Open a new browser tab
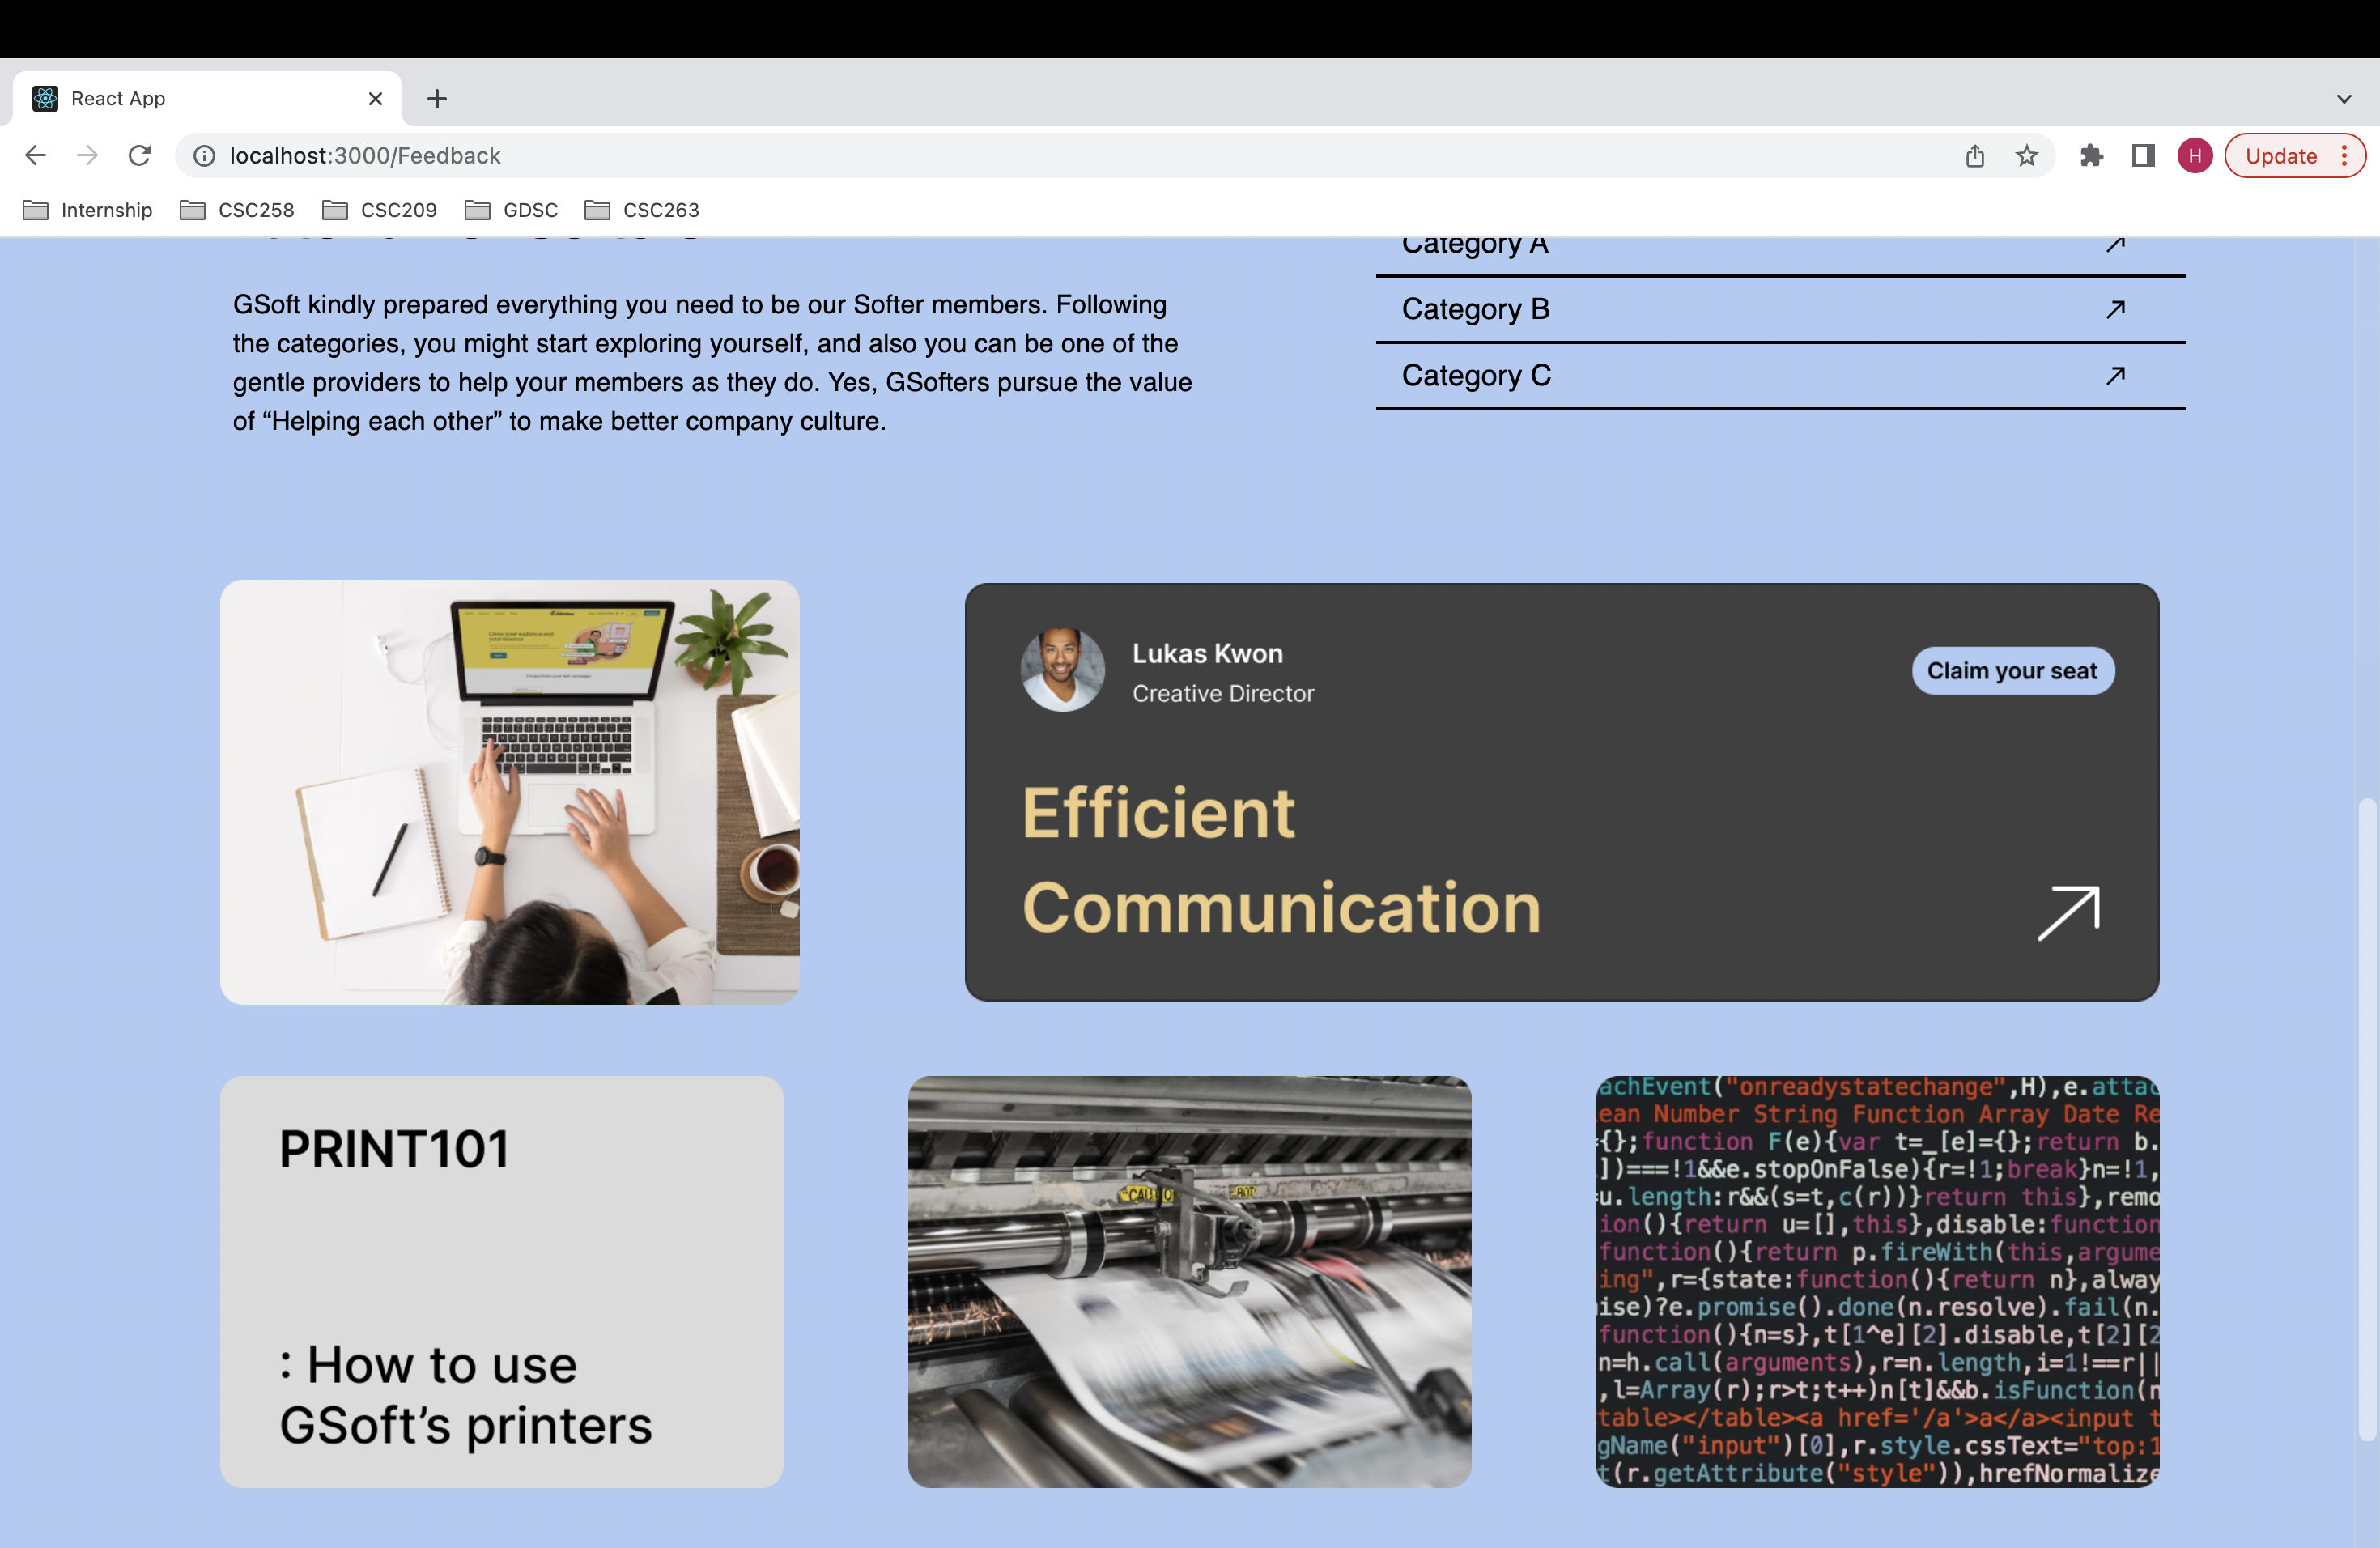This screenshot has height=1548, width=2380. point(437,99)
